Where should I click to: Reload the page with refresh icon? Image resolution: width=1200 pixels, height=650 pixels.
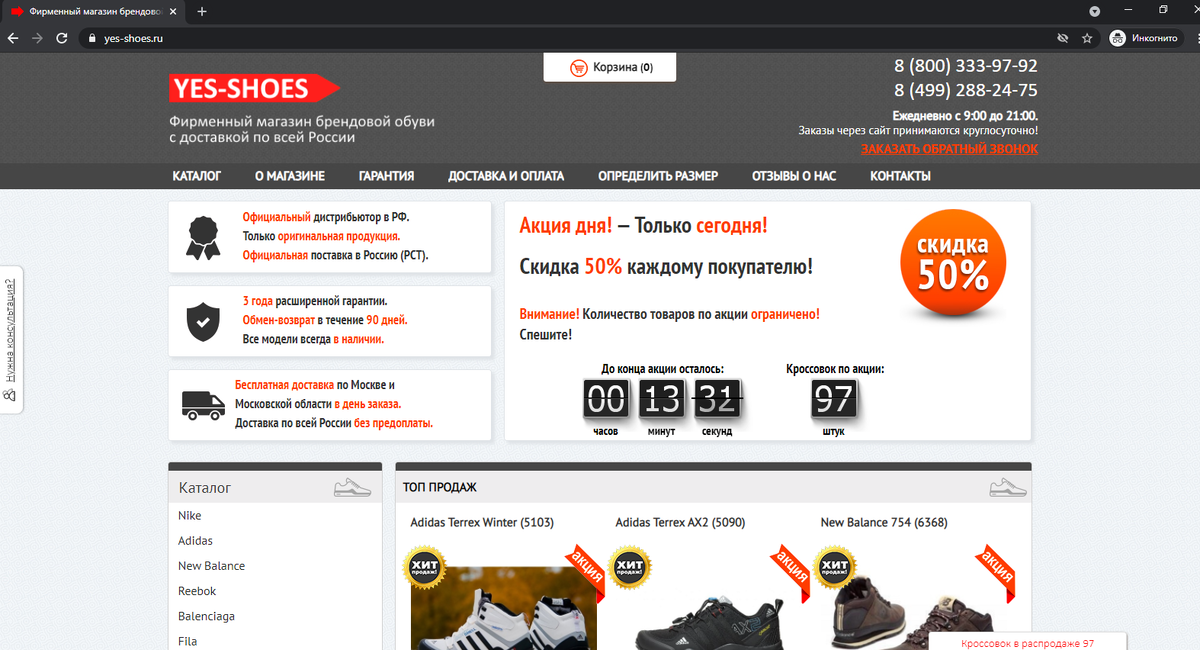pos(62,38)
